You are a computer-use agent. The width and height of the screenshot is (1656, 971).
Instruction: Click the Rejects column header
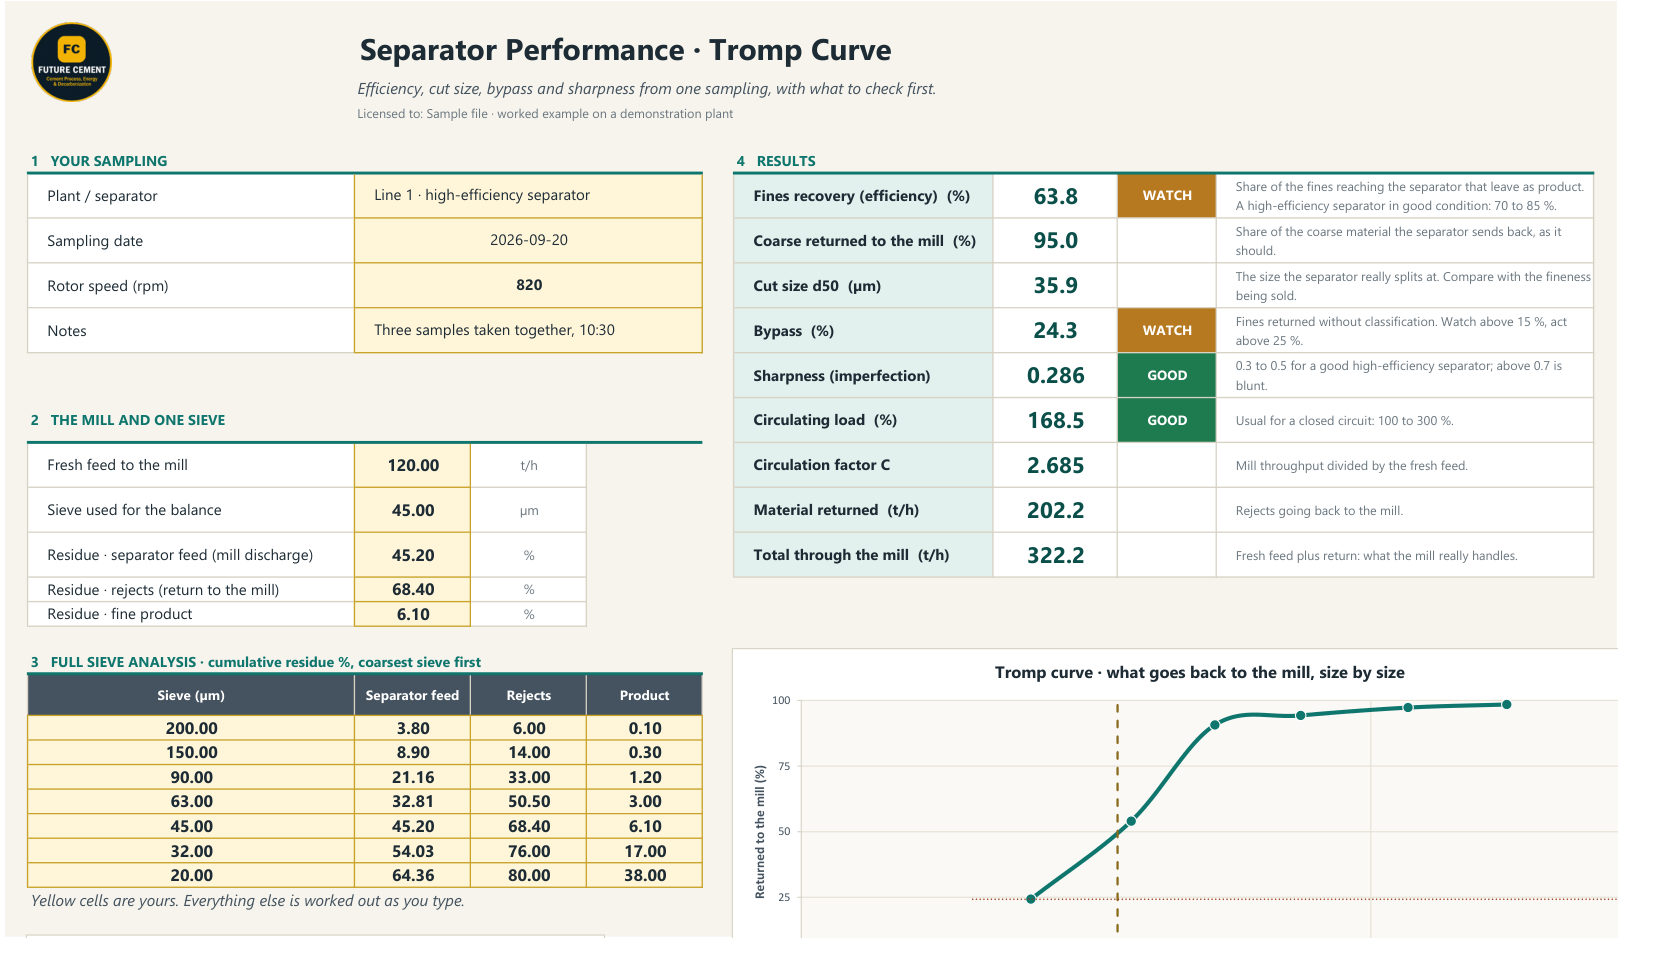coord(528,695)
